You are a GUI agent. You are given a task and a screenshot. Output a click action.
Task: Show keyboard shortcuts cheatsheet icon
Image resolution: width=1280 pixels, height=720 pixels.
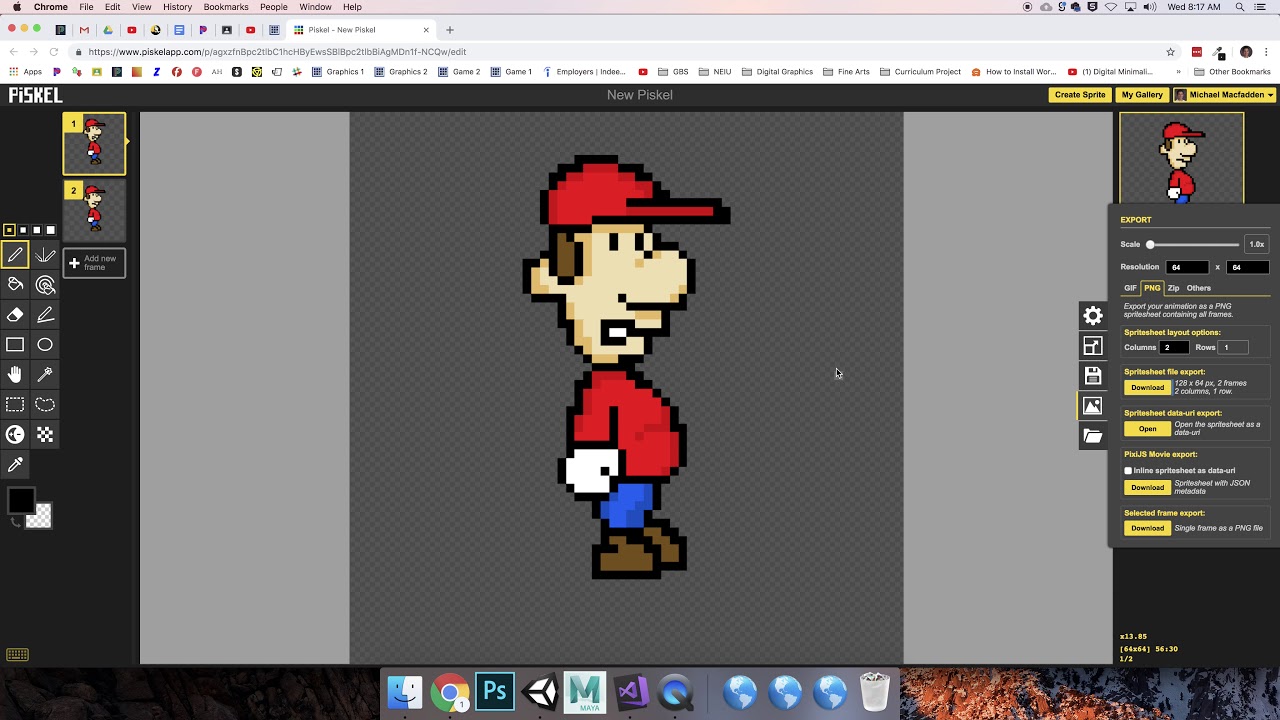pos(17,655)
